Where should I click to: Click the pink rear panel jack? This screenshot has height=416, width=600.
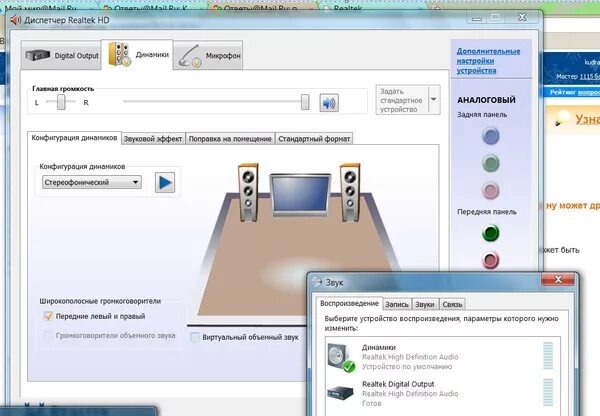pyautogui.click(x=491, y=190)
